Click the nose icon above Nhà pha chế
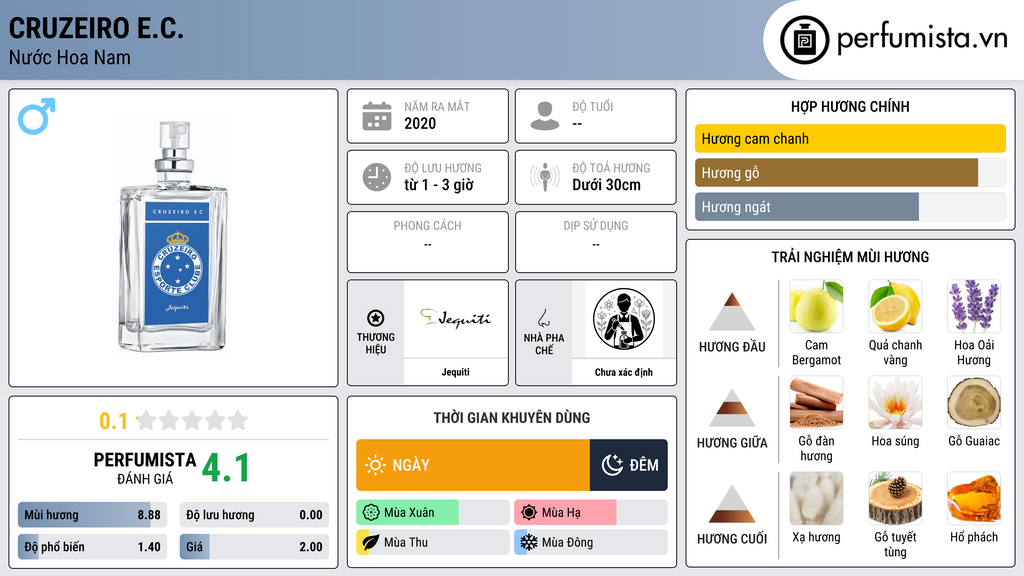The height and width of the screenshot is (576, 1024). (x=543, y=318)
